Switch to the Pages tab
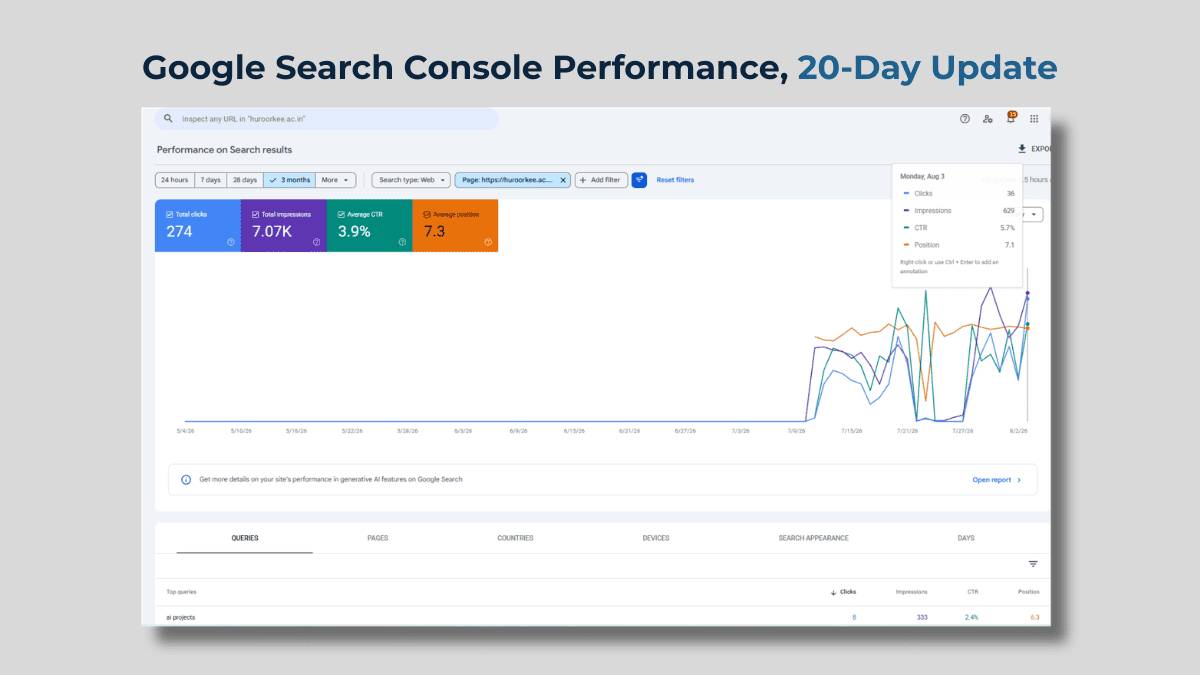 [x=378, y=538]
